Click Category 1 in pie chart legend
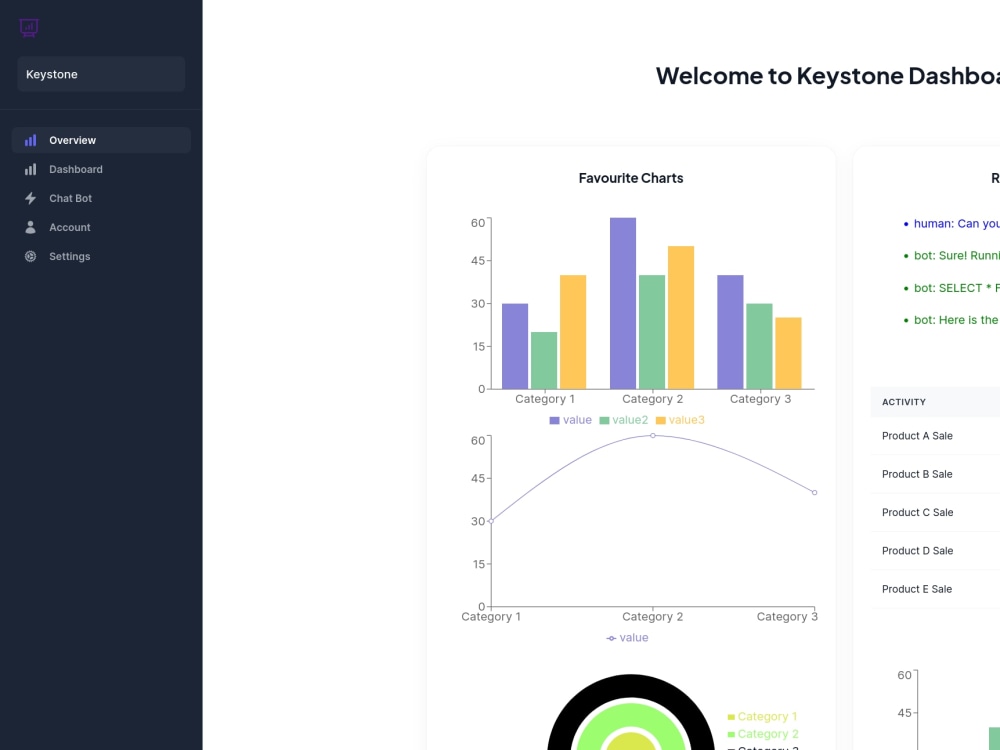 point(762,717)
